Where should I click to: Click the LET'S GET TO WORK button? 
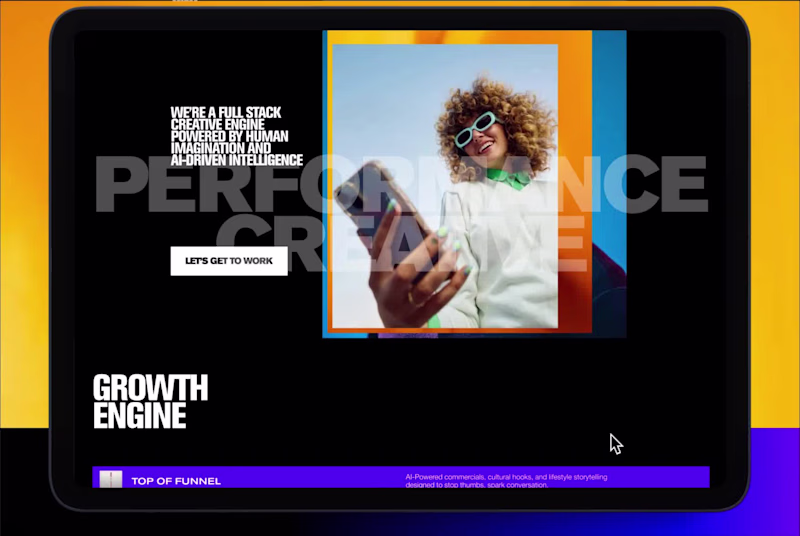(229, 261)
